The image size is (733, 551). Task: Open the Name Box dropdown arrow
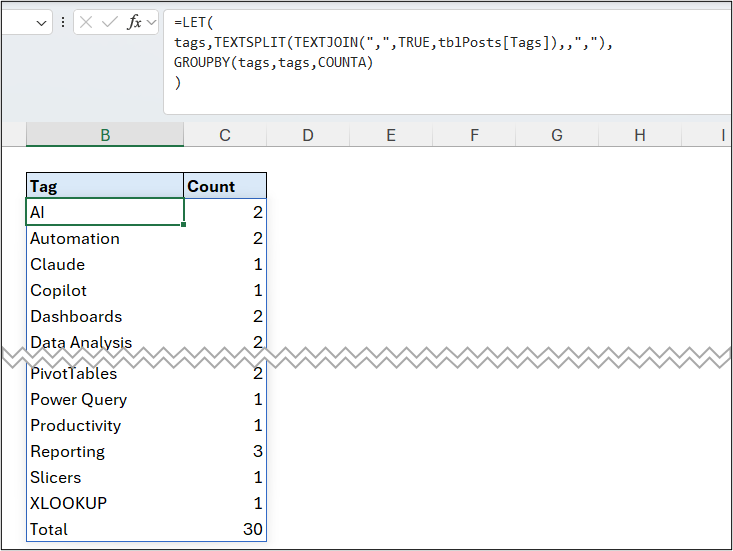[x=42, y=23]
